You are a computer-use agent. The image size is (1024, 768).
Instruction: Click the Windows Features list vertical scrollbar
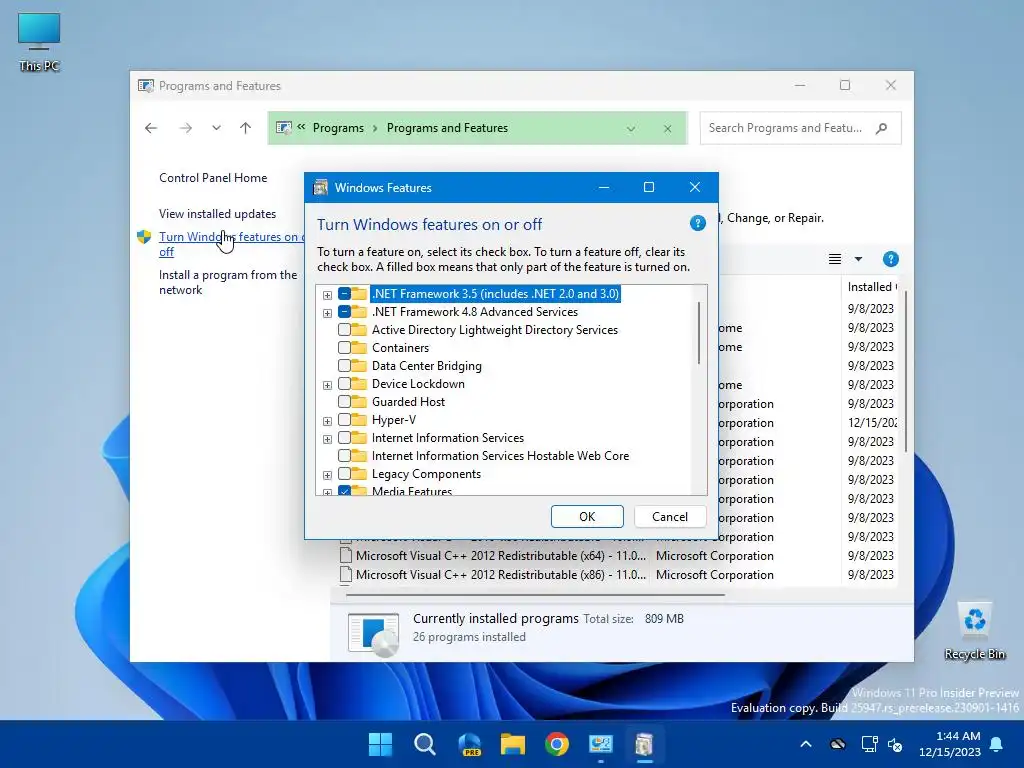(699, 332)
